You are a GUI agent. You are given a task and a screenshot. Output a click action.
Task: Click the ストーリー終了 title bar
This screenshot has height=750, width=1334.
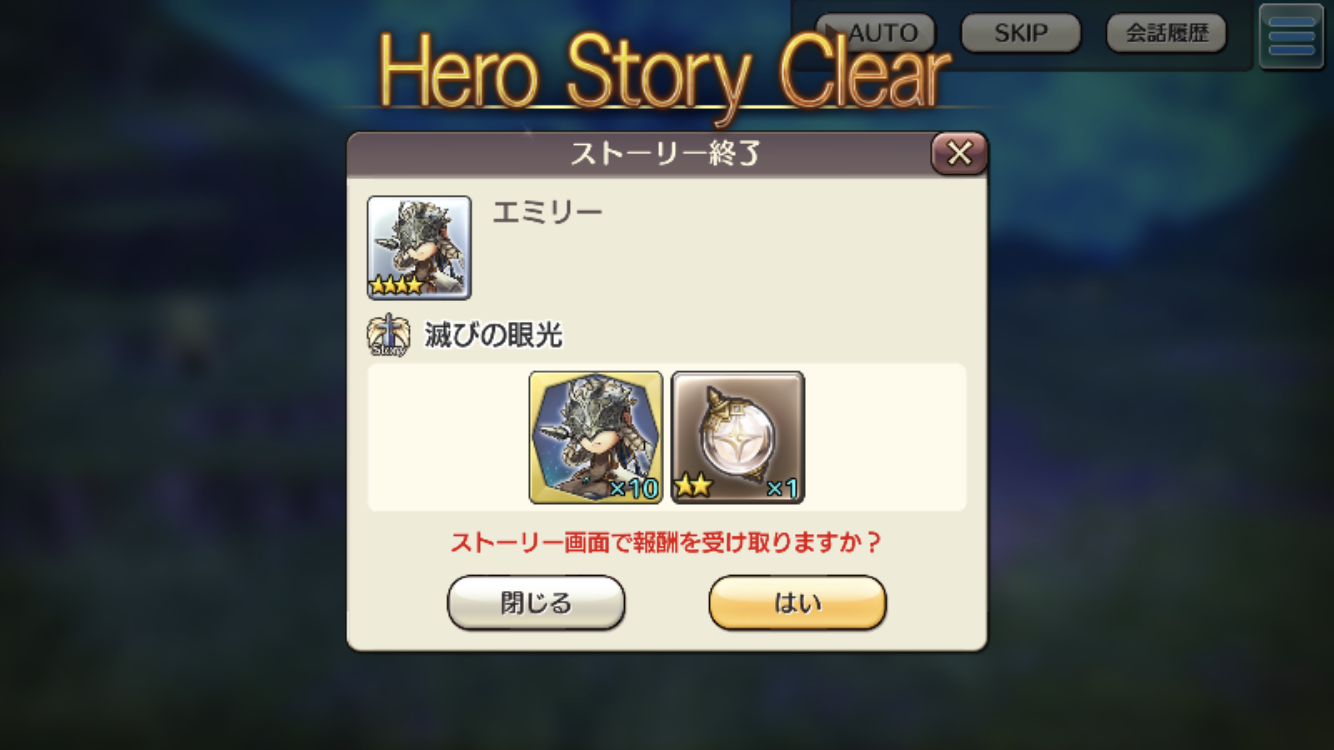(667, 154)
